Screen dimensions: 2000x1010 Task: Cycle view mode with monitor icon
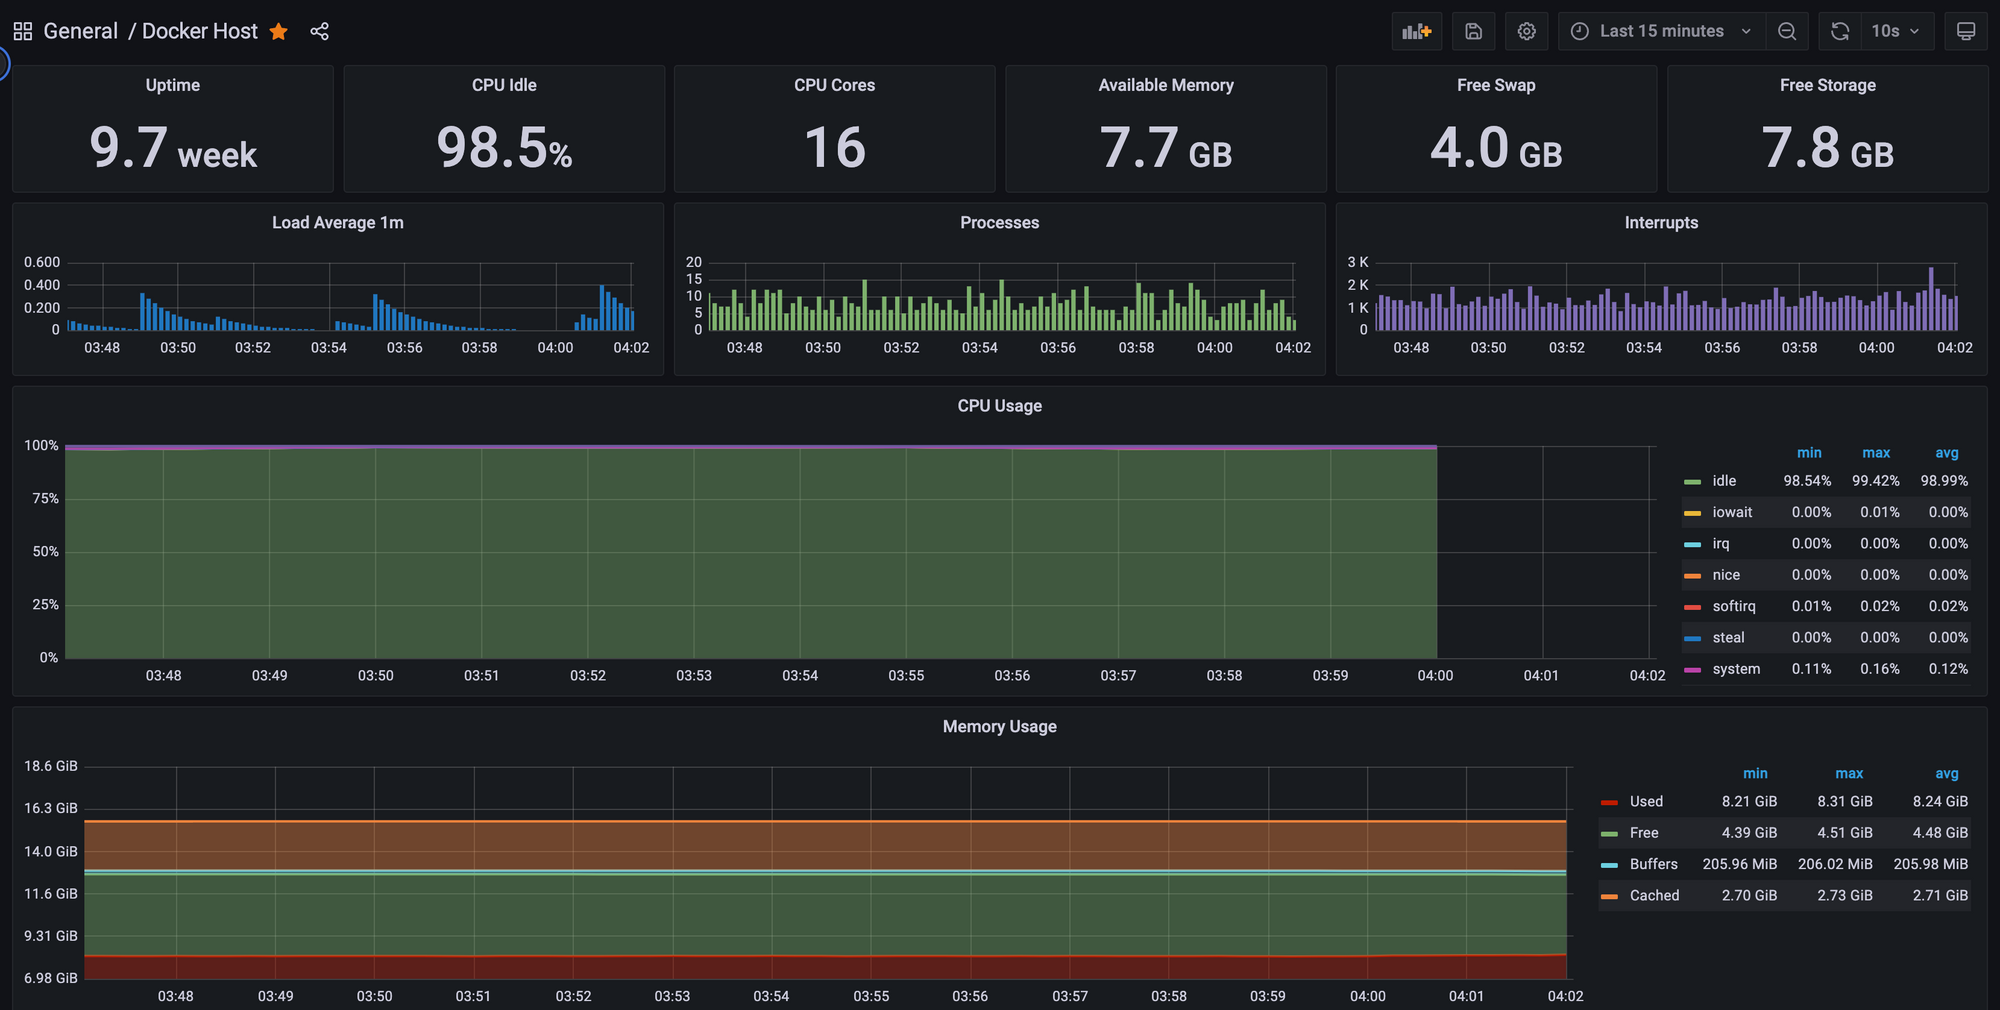click(x=1965, y=31)
